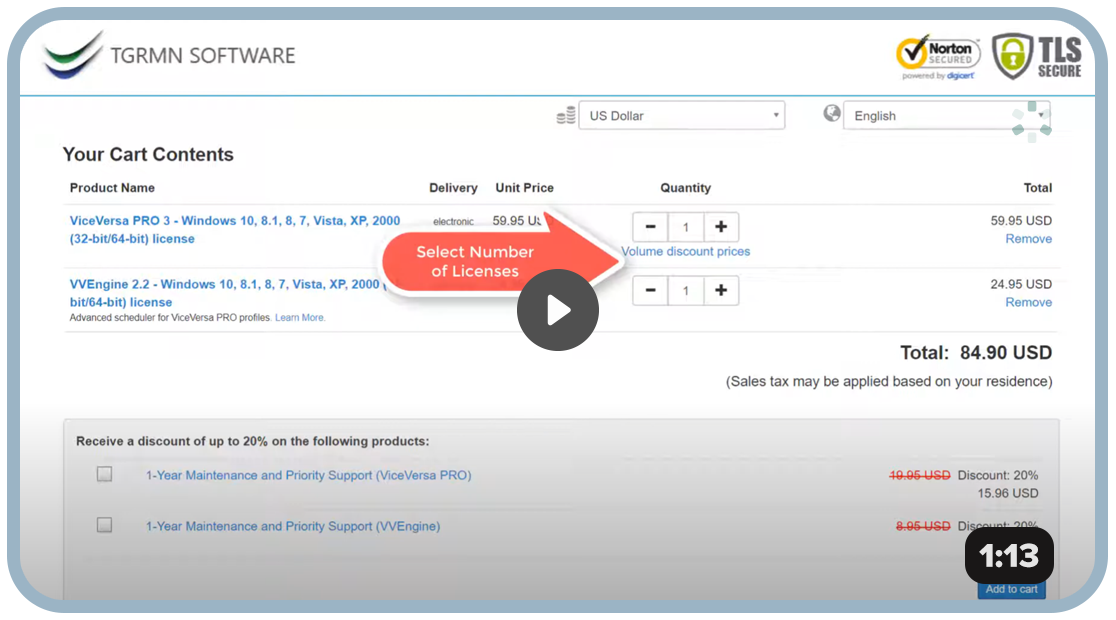
Task: Click the TLS Secure badge
Action: (x=1037, y=56)
